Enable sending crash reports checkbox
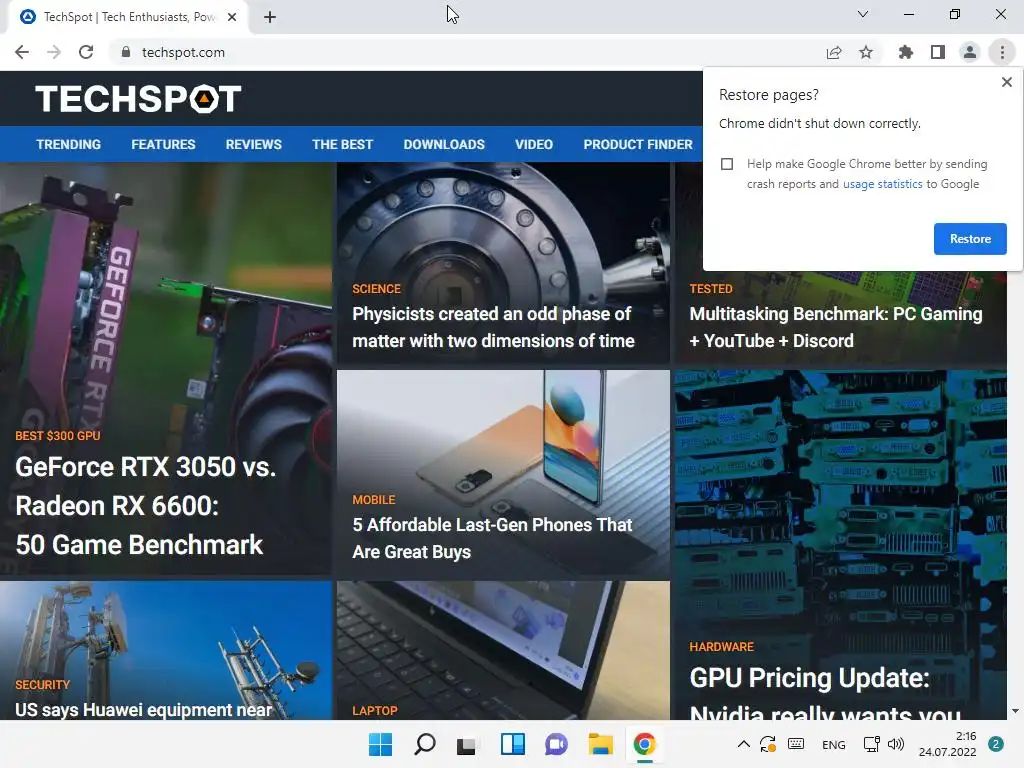This screenshot has width=1024, height=768. click(727, 164)
